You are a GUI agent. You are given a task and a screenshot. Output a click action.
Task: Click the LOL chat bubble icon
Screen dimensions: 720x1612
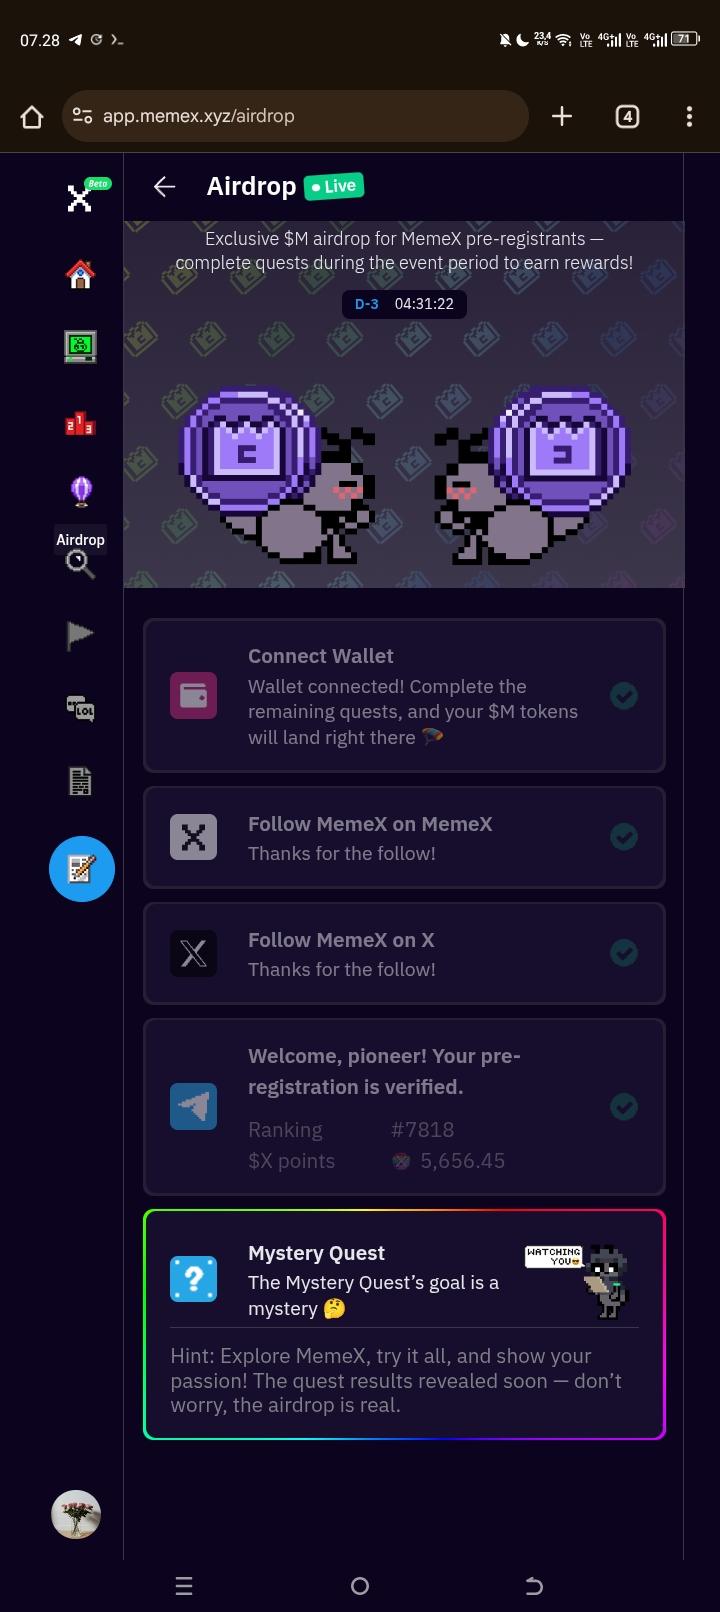click(81, 709)
